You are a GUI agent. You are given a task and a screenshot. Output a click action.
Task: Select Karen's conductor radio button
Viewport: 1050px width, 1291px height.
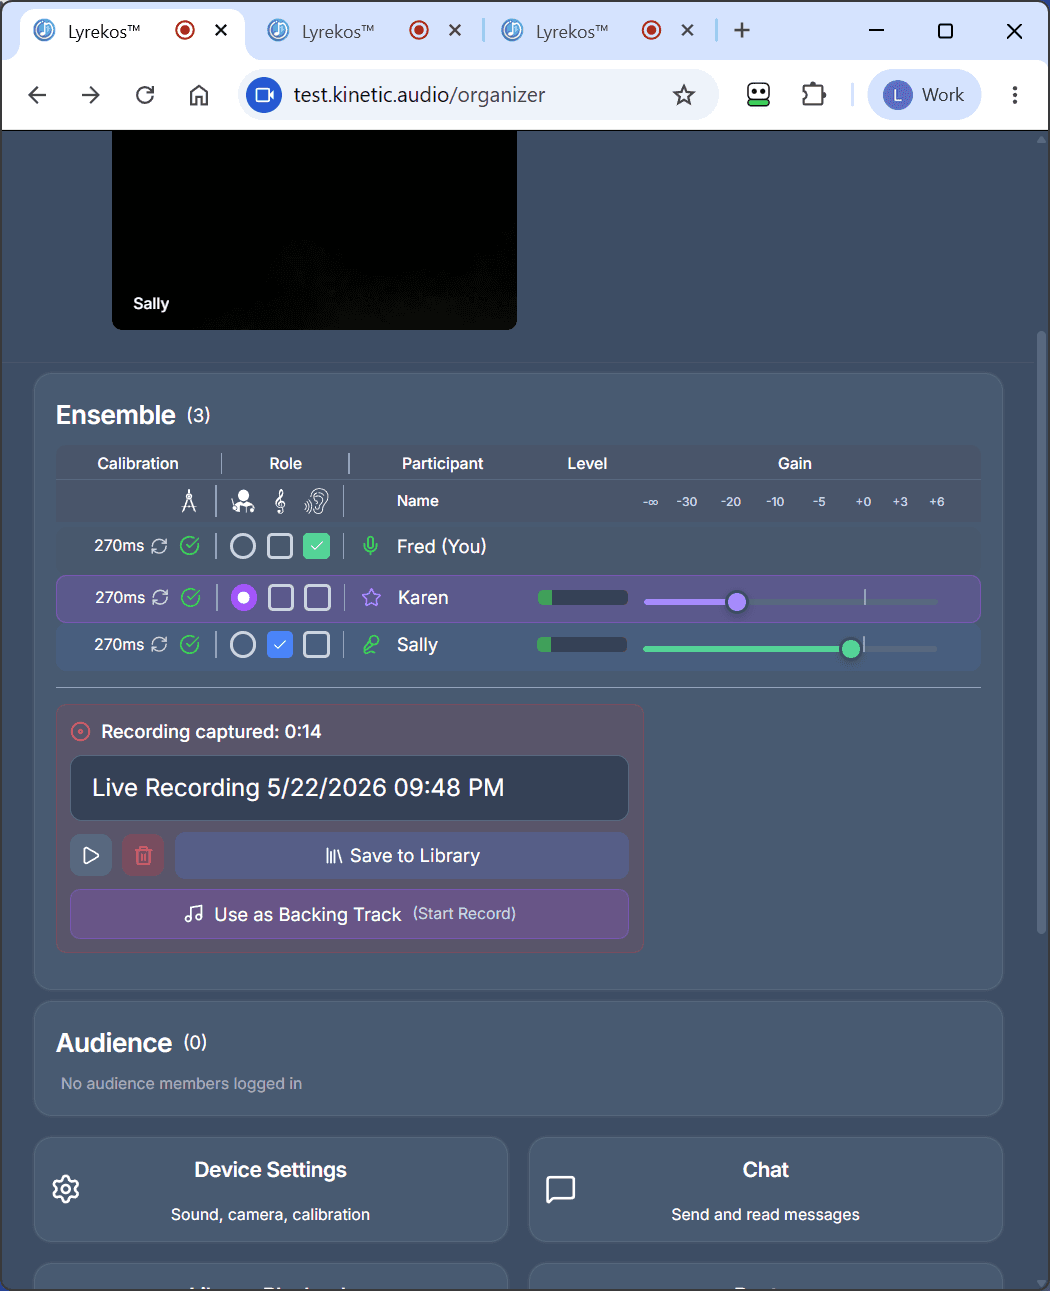[244, 598]
